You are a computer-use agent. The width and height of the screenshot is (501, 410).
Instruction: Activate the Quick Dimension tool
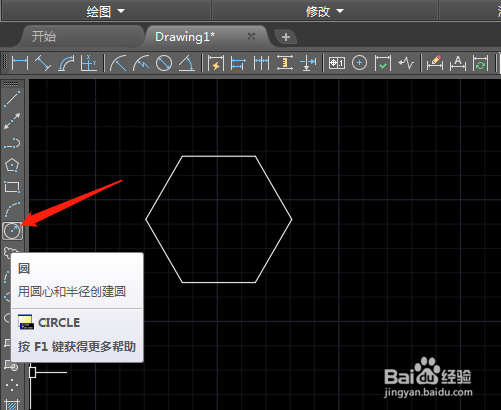coord(216,63)
